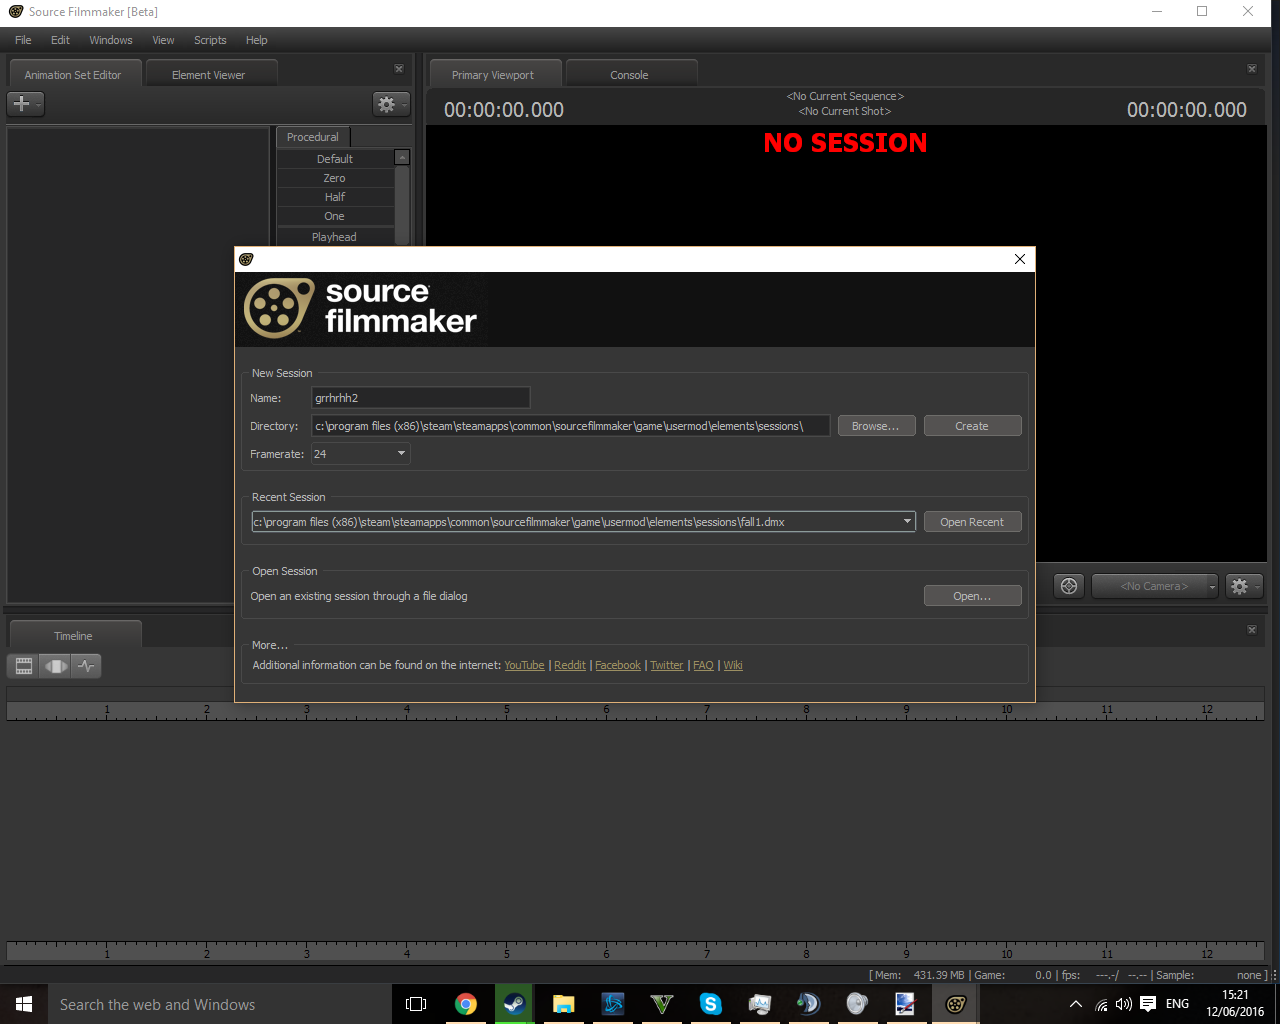Select the Half procedural preset
The width and height of the screenshot is (1280, 1024).
[x=335, y=197]
